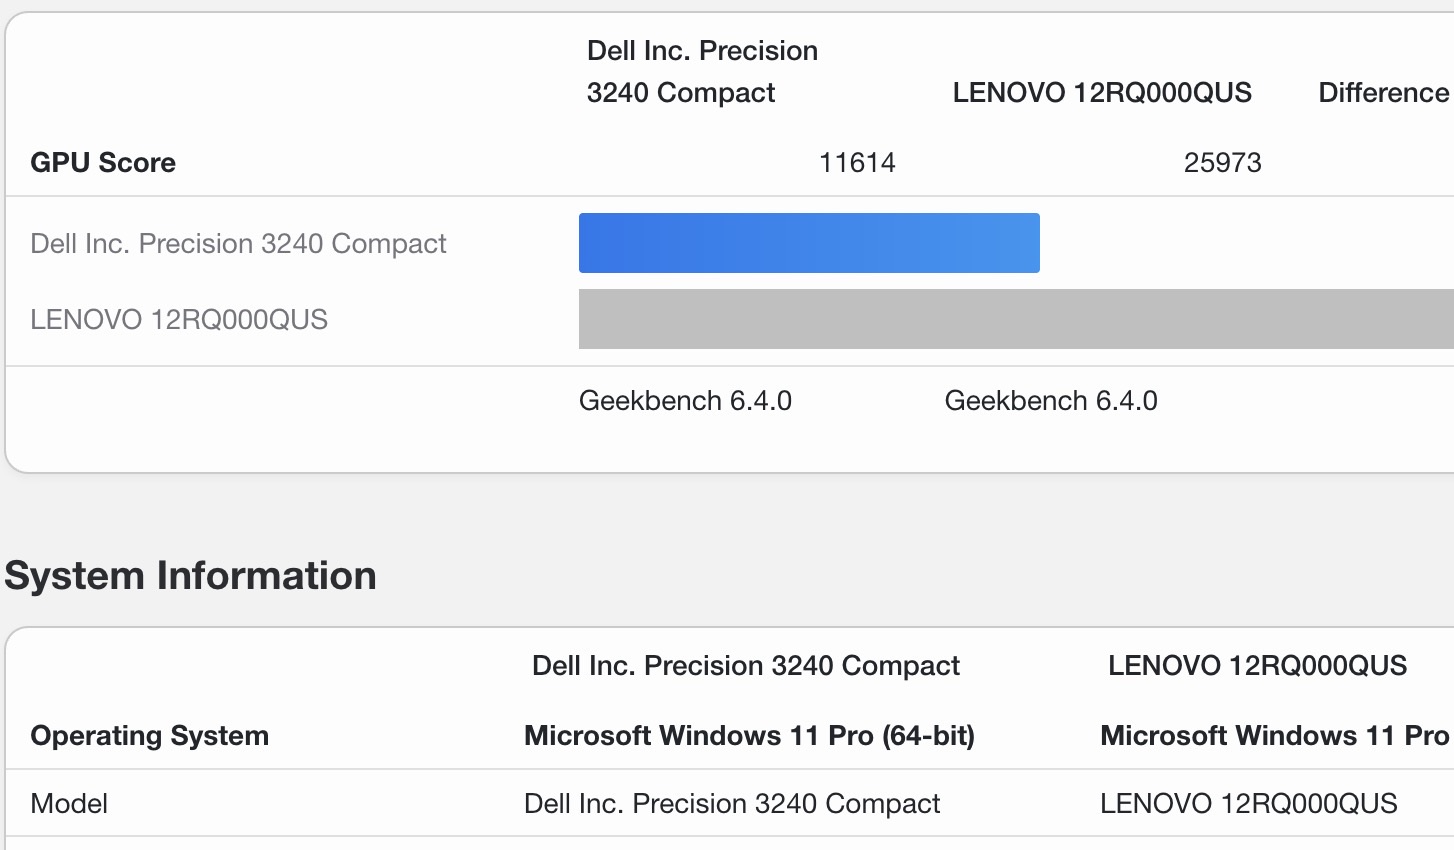1454x850 pixels.
Task: Click the Dell Precision bar chart row label
Action: tap(238, 244)
